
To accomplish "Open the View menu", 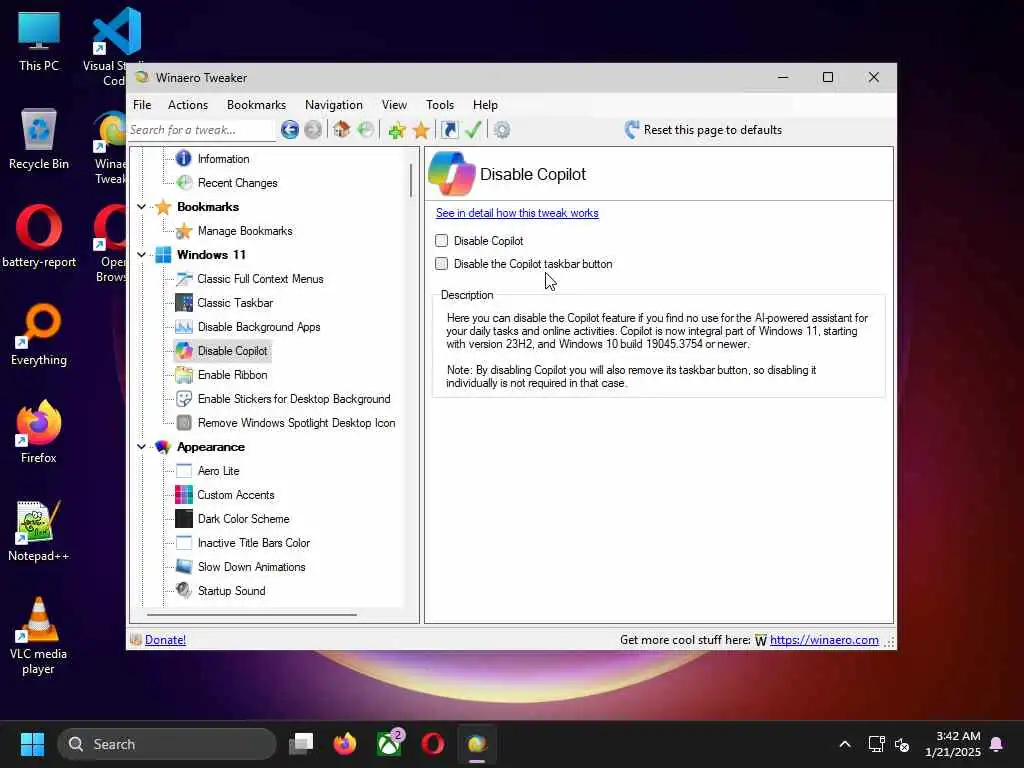I will (x=394, y=104).
